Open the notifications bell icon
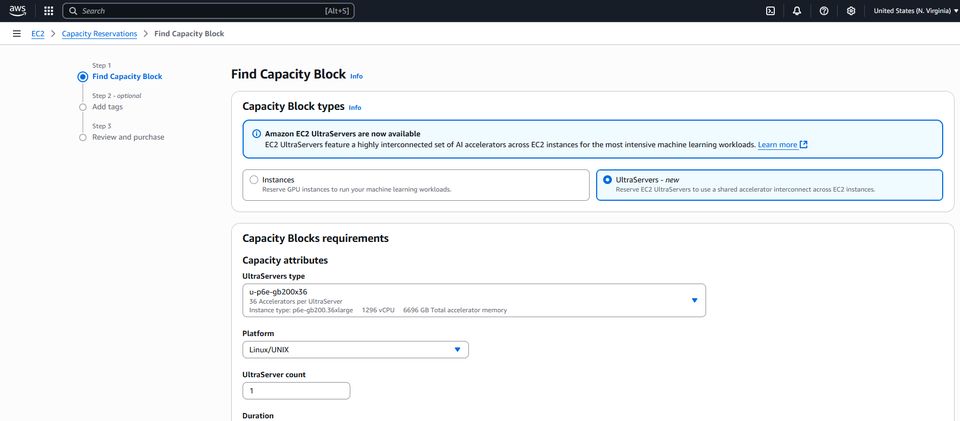 797,11
